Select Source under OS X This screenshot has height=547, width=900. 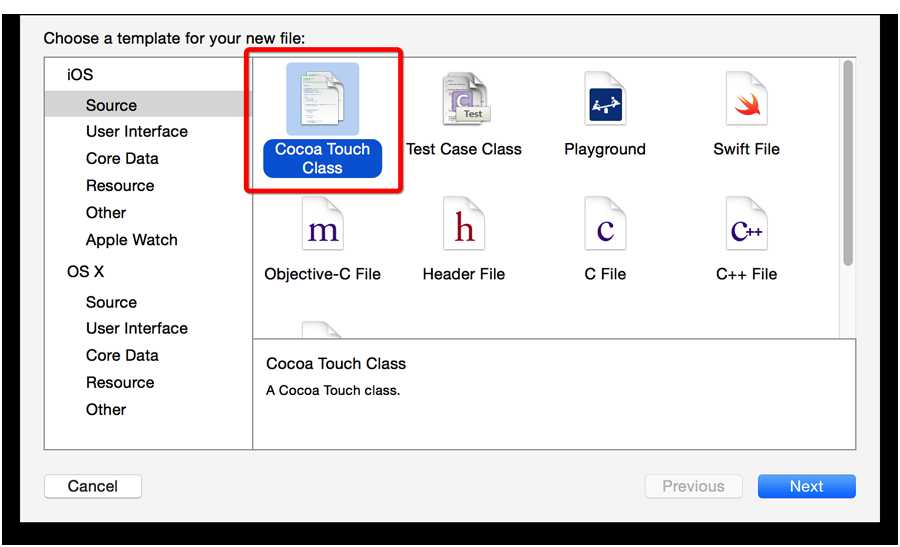[x=111, y=302]
